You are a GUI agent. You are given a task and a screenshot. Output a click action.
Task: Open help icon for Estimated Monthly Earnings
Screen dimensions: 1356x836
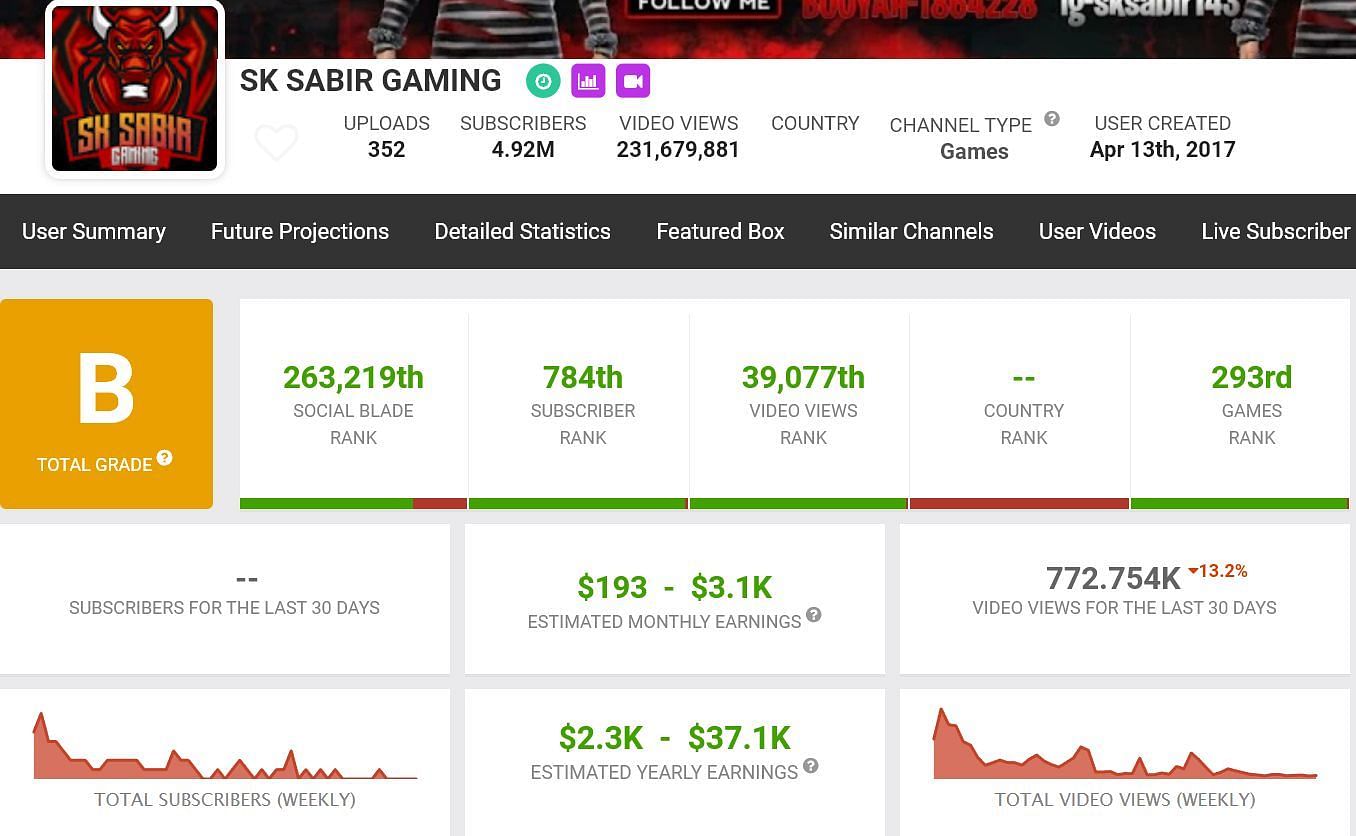(814, 615)
